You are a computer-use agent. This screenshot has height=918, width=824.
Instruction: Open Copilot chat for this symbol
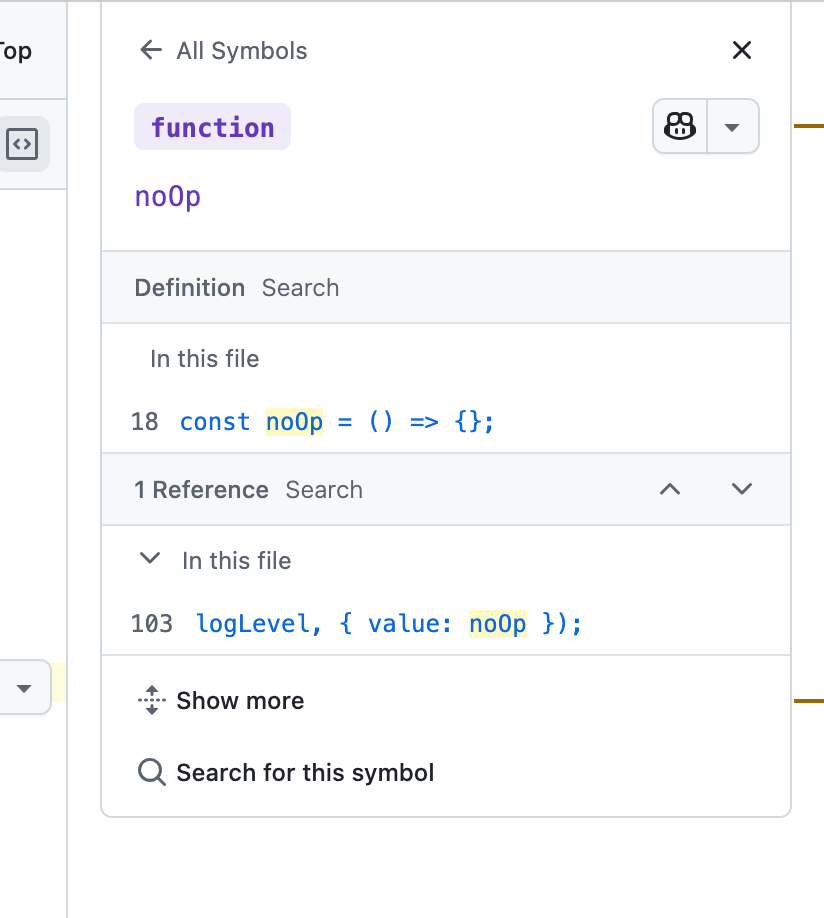(x=680, y=126)
